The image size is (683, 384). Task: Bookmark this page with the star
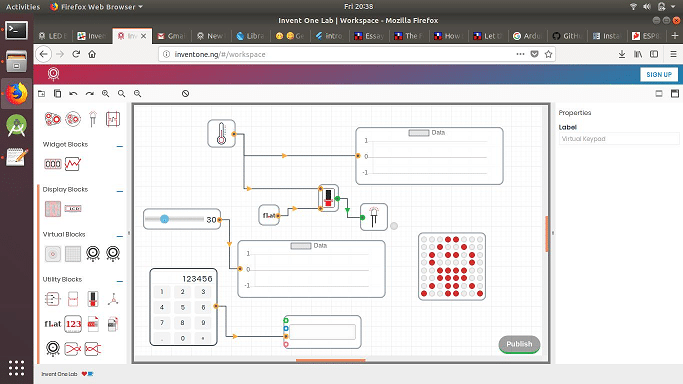[x=548, y=54]
